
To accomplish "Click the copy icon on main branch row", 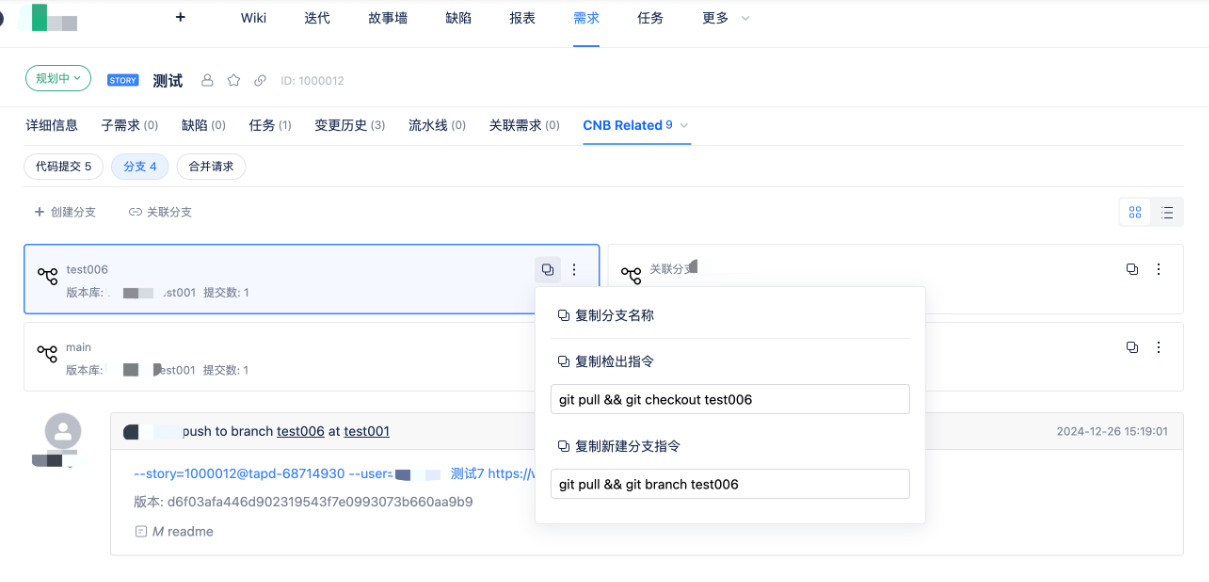I will tap(1132, 347).
